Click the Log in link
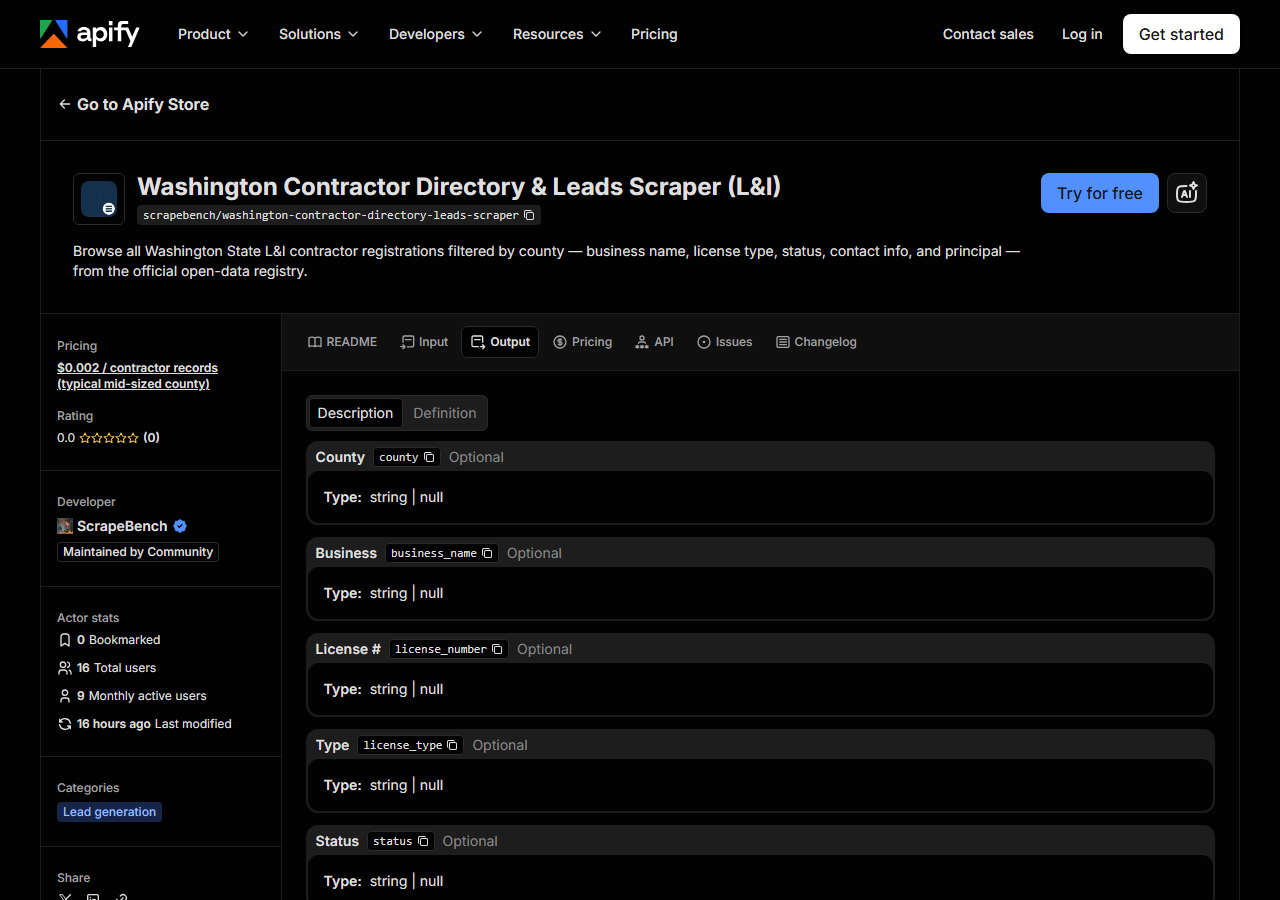Viewport: 1280px width, 900px height. 1082,34
